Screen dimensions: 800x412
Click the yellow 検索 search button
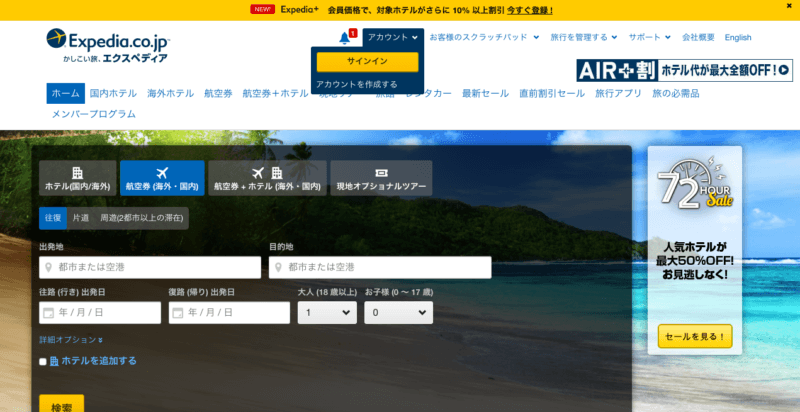(x=62, y=404)
